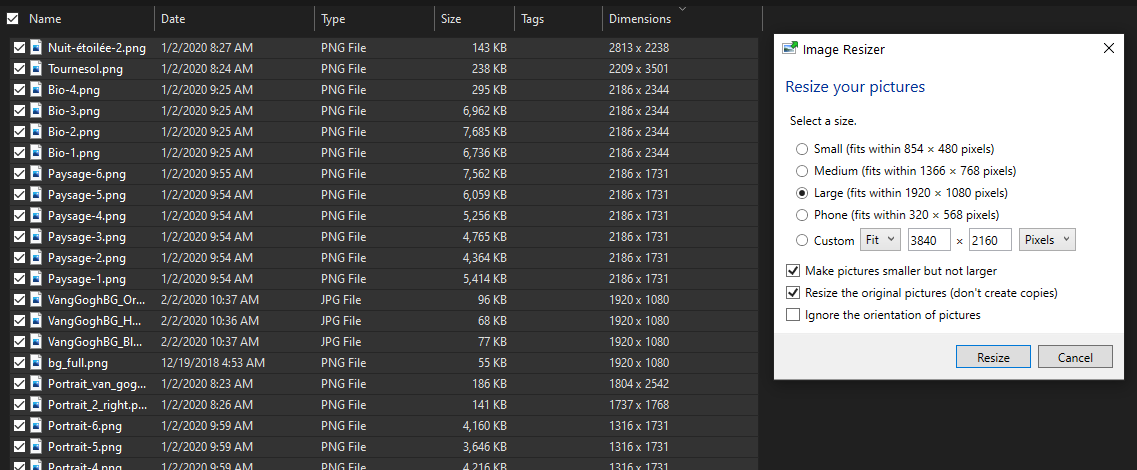Viewport: 1137px width, 470px height.
Task: Choose the Medium size radio option
Action: [802, 171]
